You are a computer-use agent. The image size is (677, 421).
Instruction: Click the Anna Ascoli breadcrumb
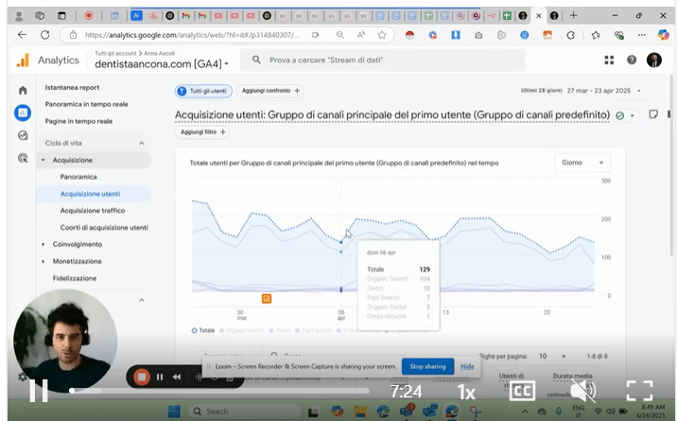[159, 53]
